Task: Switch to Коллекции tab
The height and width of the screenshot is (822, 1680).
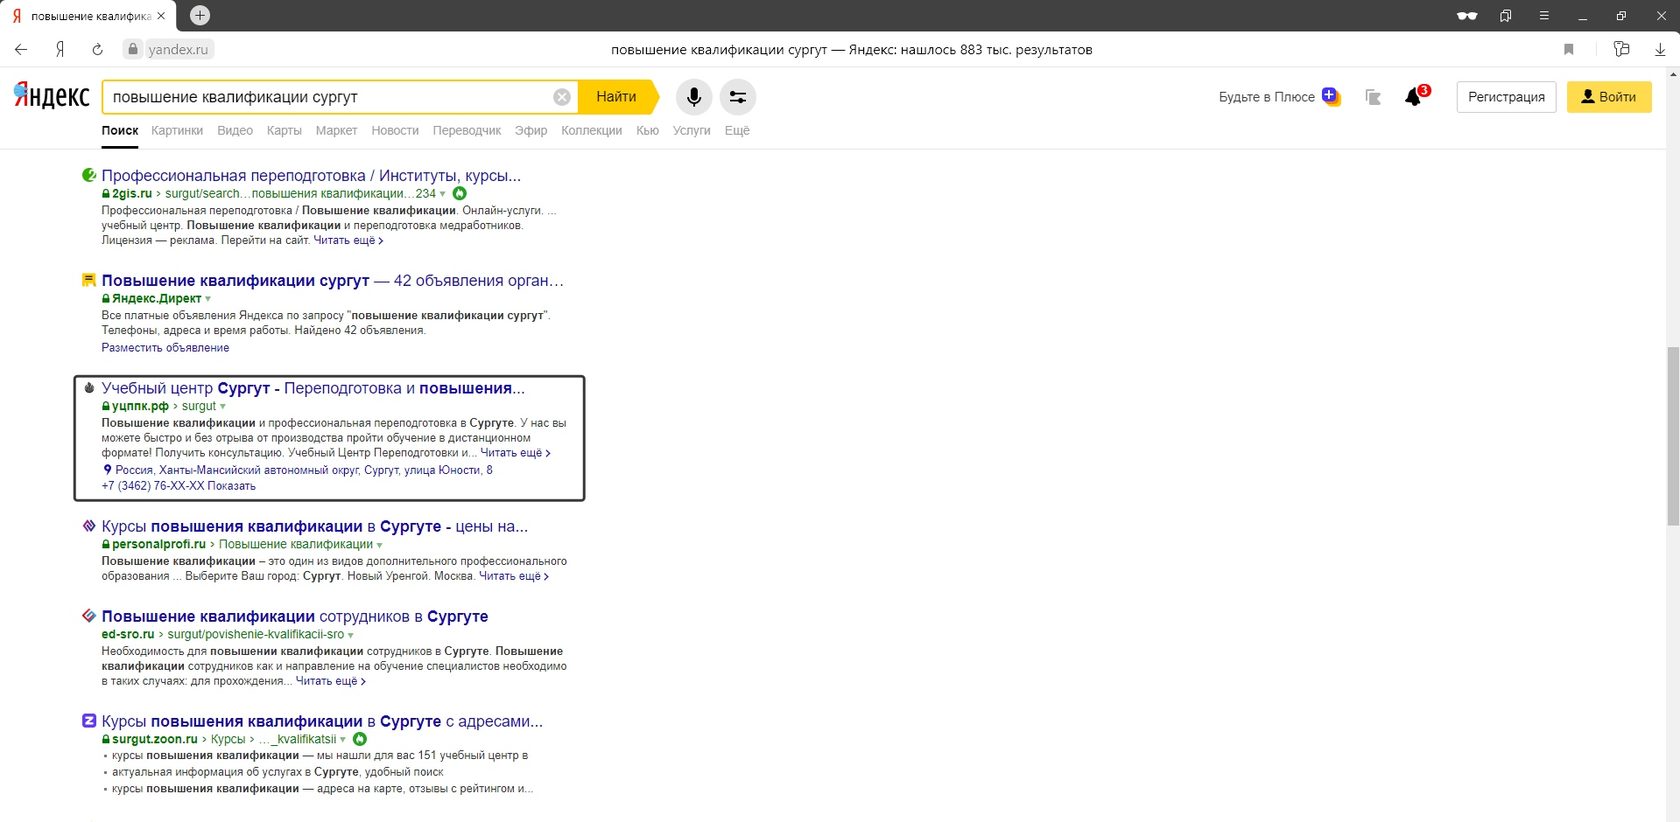Action: 592,130
